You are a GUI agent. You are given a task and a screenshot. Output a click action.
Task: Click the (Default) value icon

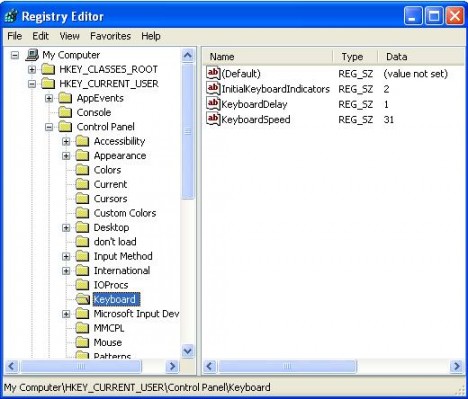(213, 73)
